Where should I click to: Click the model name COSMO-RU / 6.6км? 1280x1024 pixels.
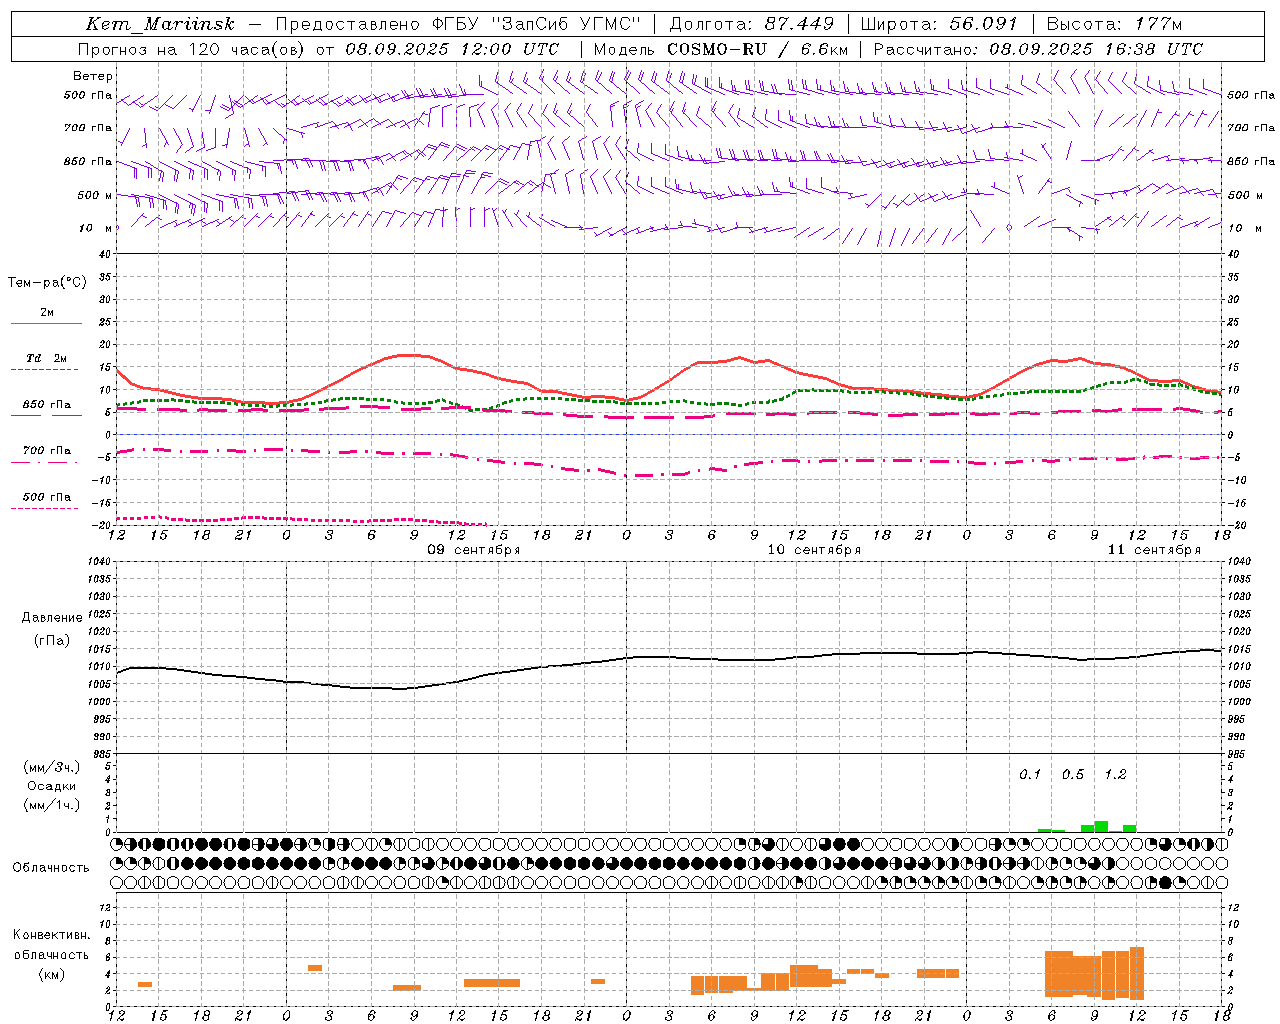click(757, 49)
